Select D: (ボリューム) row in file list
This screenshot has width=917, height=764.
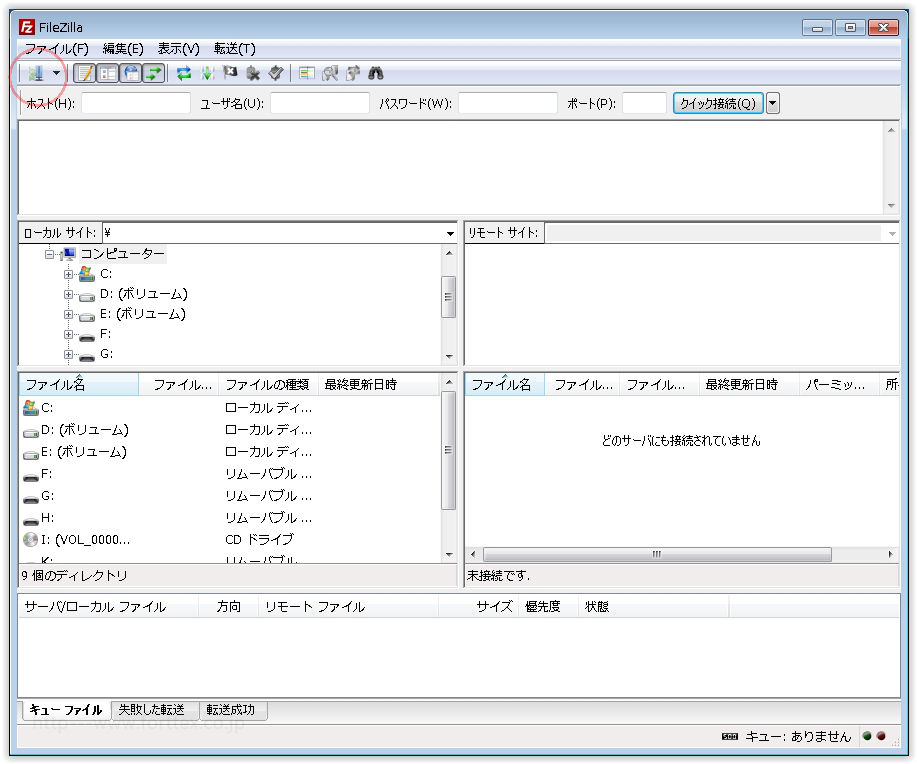229,430
